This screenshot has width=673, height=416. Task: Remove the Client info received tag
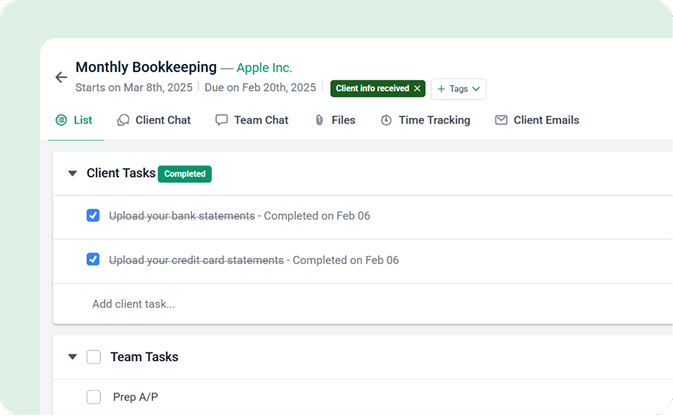417,88
